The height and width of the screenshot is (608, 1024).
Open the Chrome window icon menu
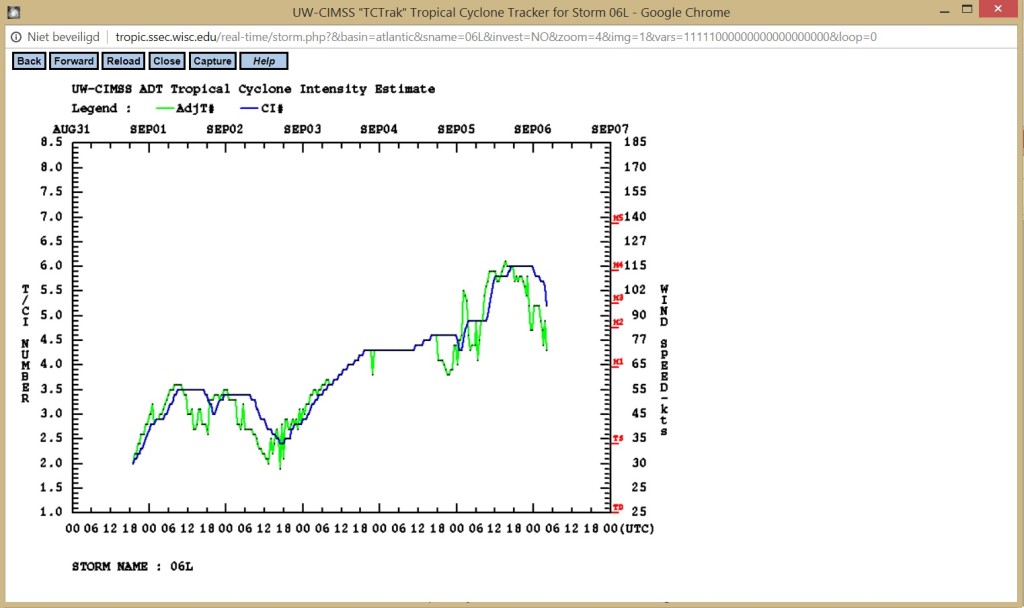(13, 12)
